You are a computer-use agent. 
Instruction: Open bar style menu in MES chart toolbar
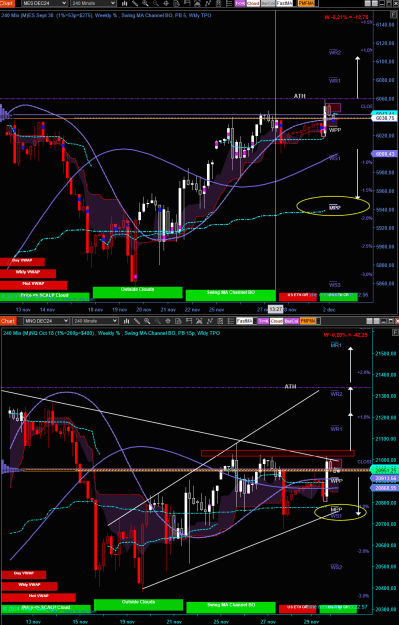coord(124,3)
